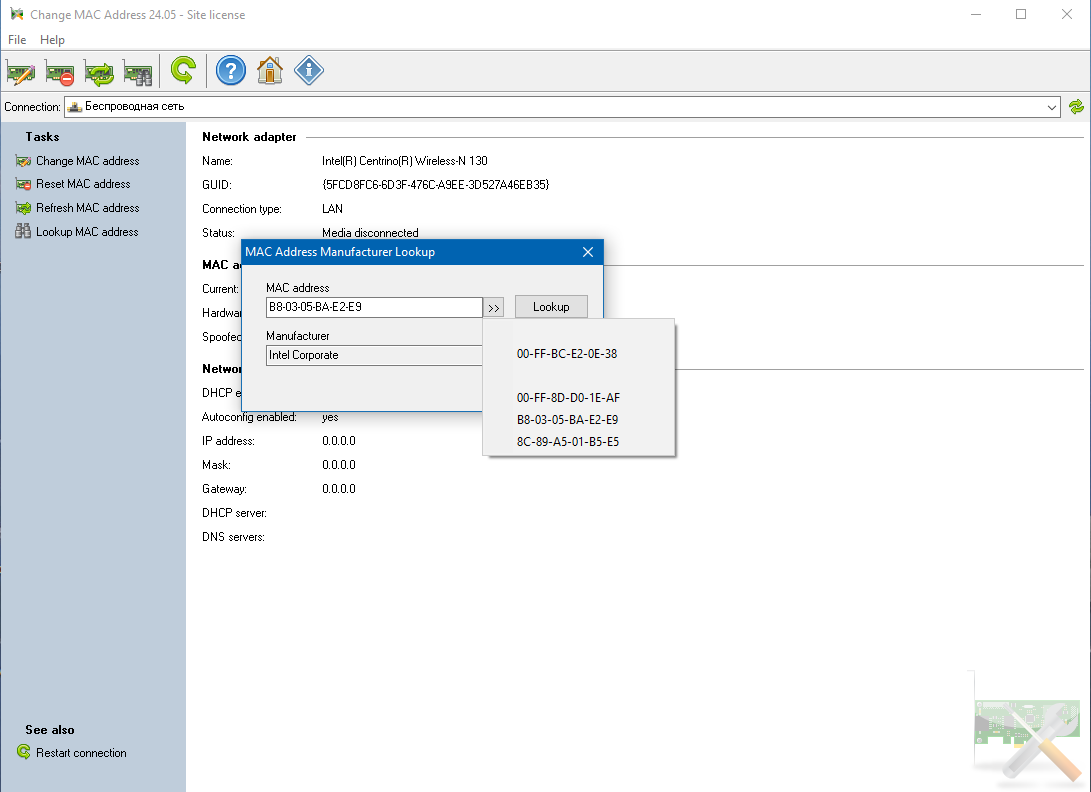Viewport: 1091px width, 792px height.
Task: Expand the Connection dropdown list
Action: coord(1051,107)
